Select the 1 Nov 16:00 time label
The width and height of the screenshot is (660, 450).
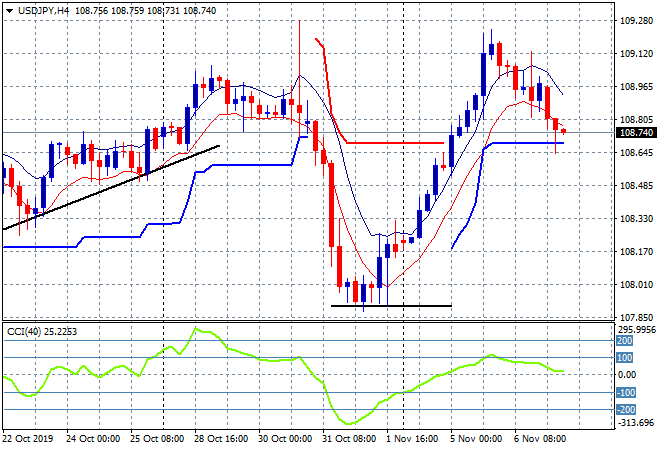[412, 439]
